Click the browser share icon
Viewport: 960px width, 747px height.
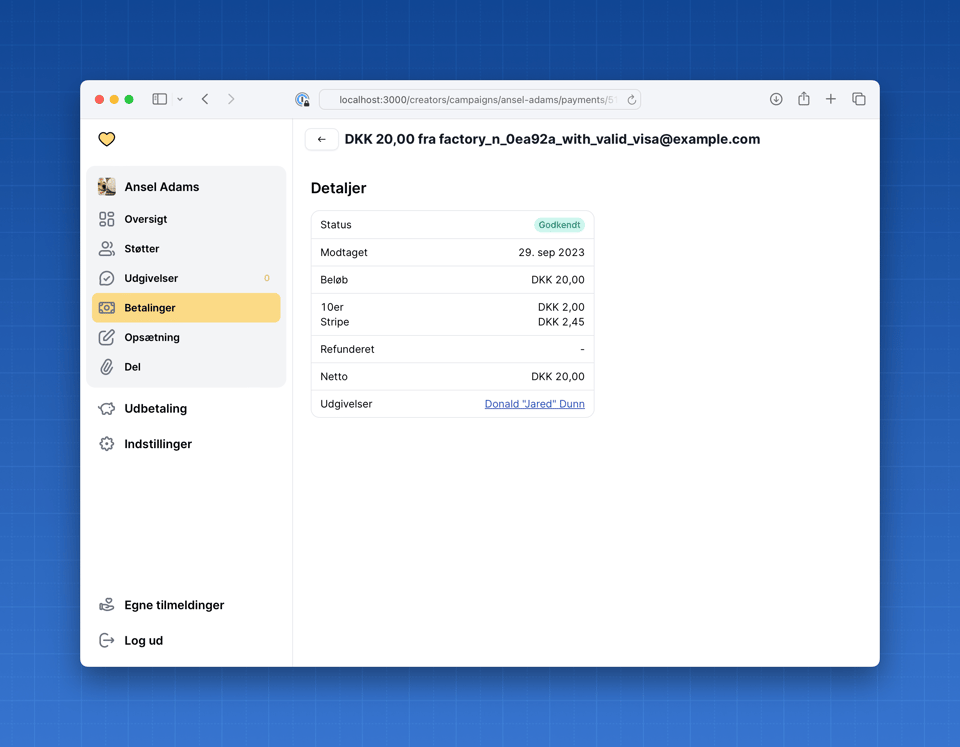point(804,99)
